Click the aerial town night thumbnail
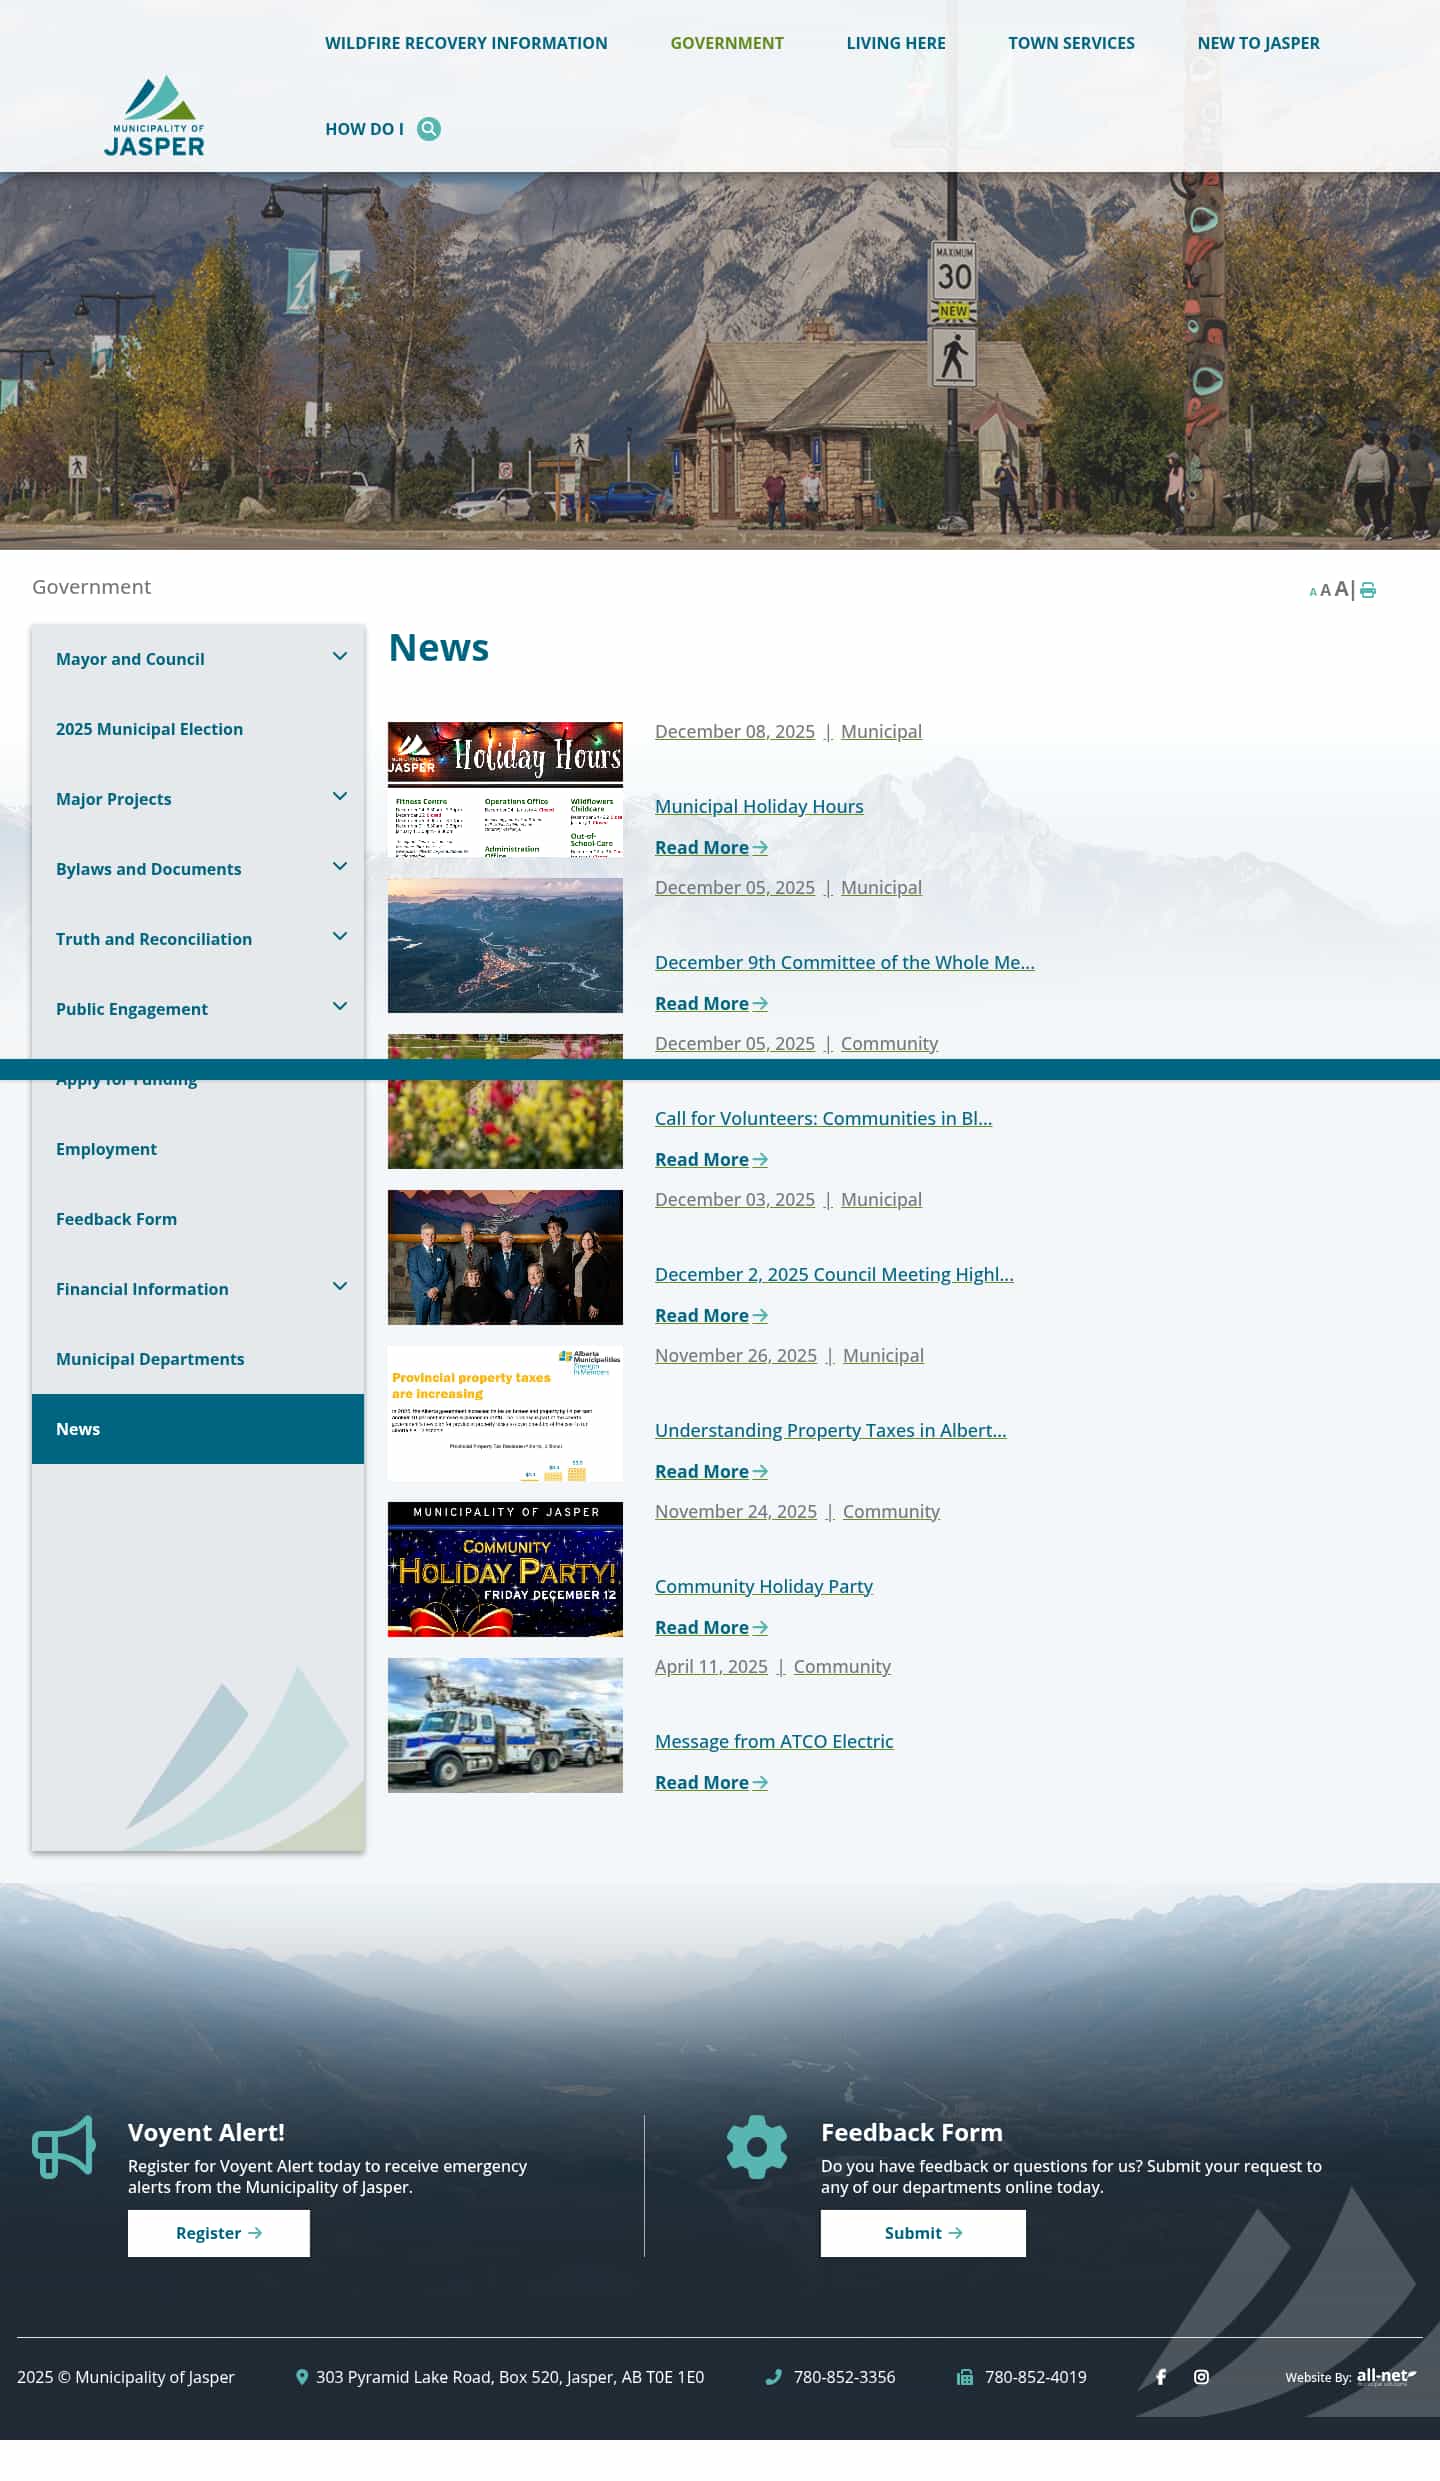The height and width of the screenshot is (2481, 1440). tap(505, 945)
